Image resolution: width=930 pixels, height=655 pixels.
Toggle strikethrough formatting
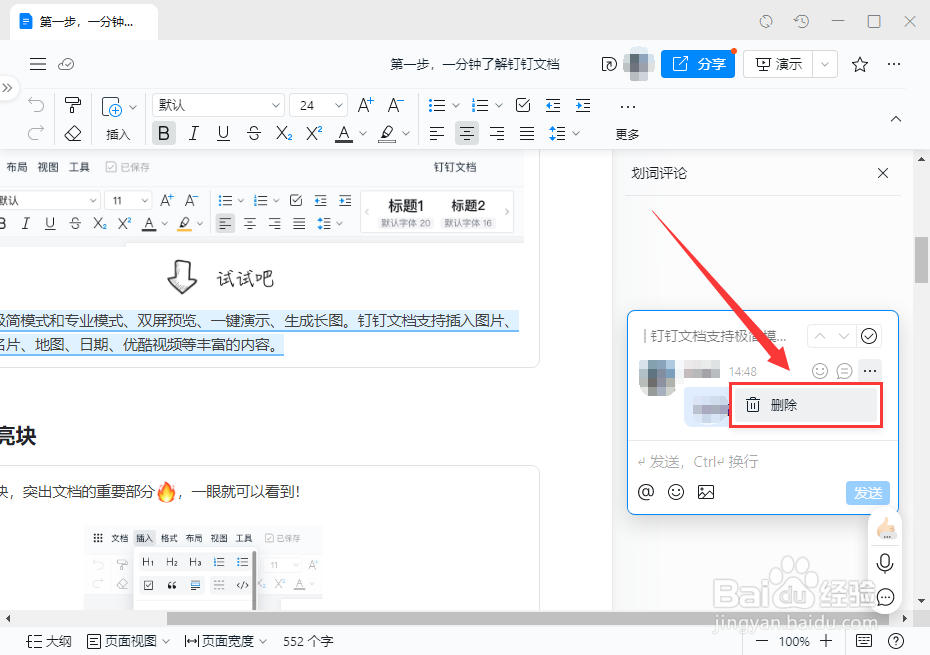pos(254,133)
